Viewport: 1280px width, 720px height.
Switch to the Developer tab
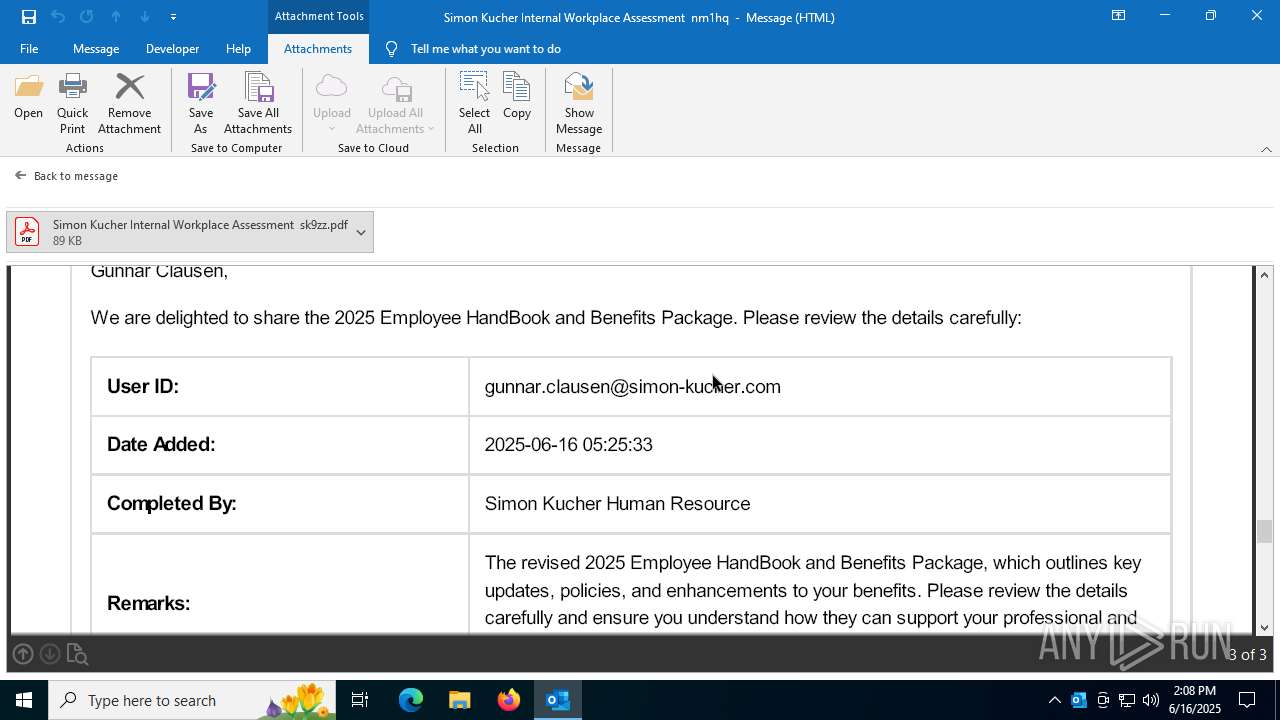(172, 49)
